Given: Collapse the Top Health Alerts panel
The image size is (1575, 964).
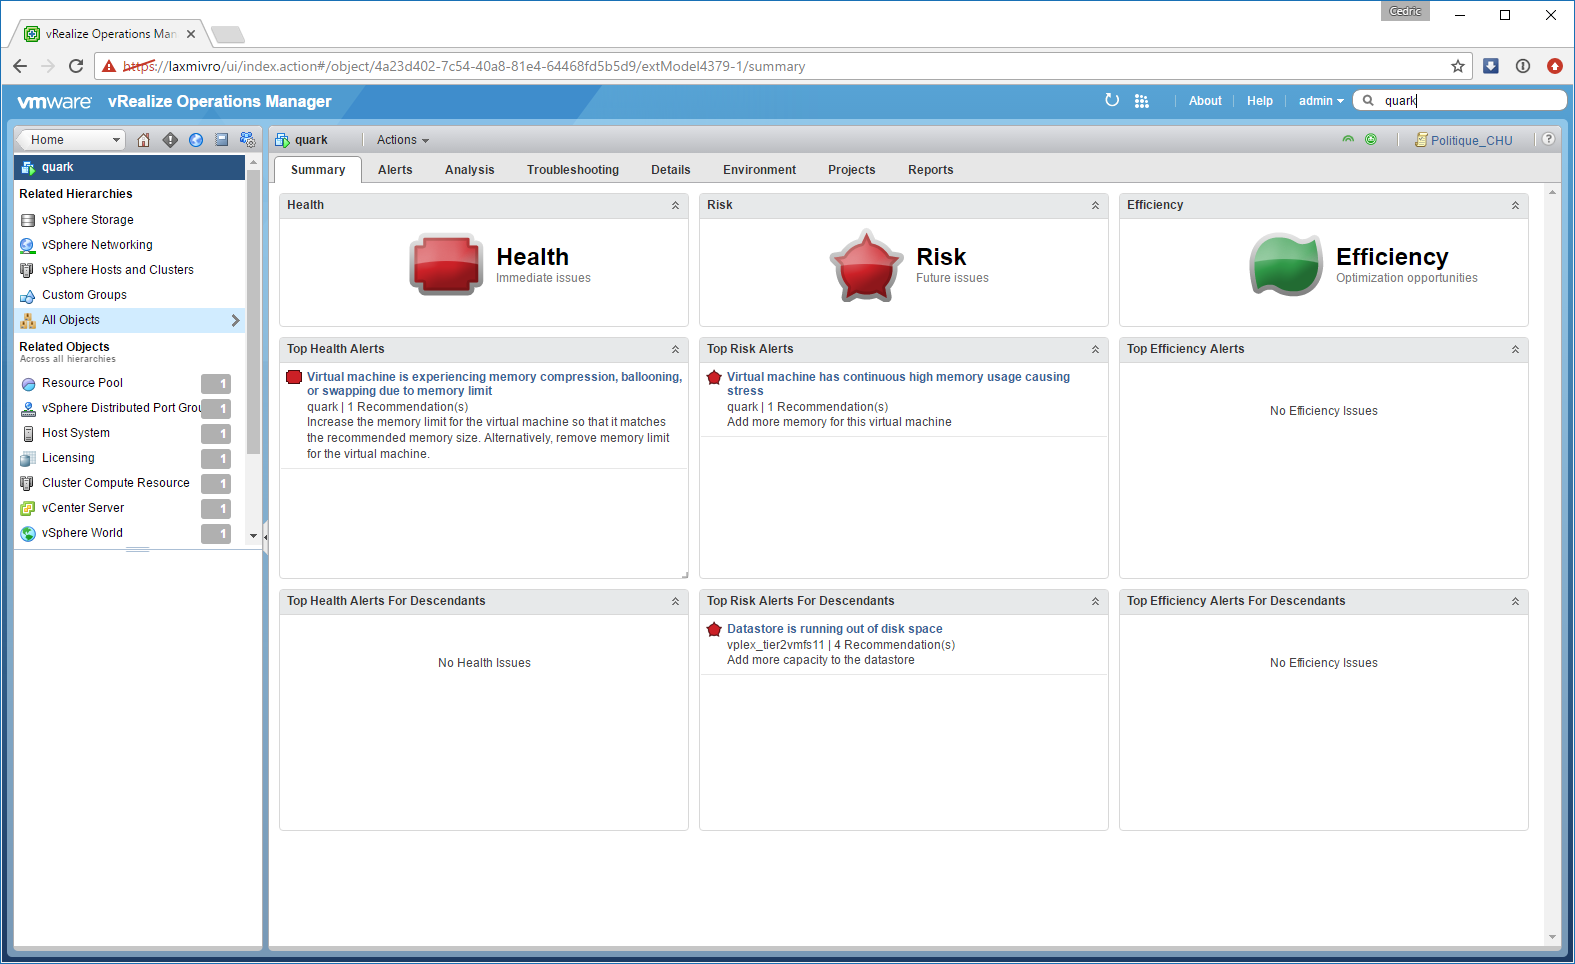Looking at the screenshot, I should 675,349.
